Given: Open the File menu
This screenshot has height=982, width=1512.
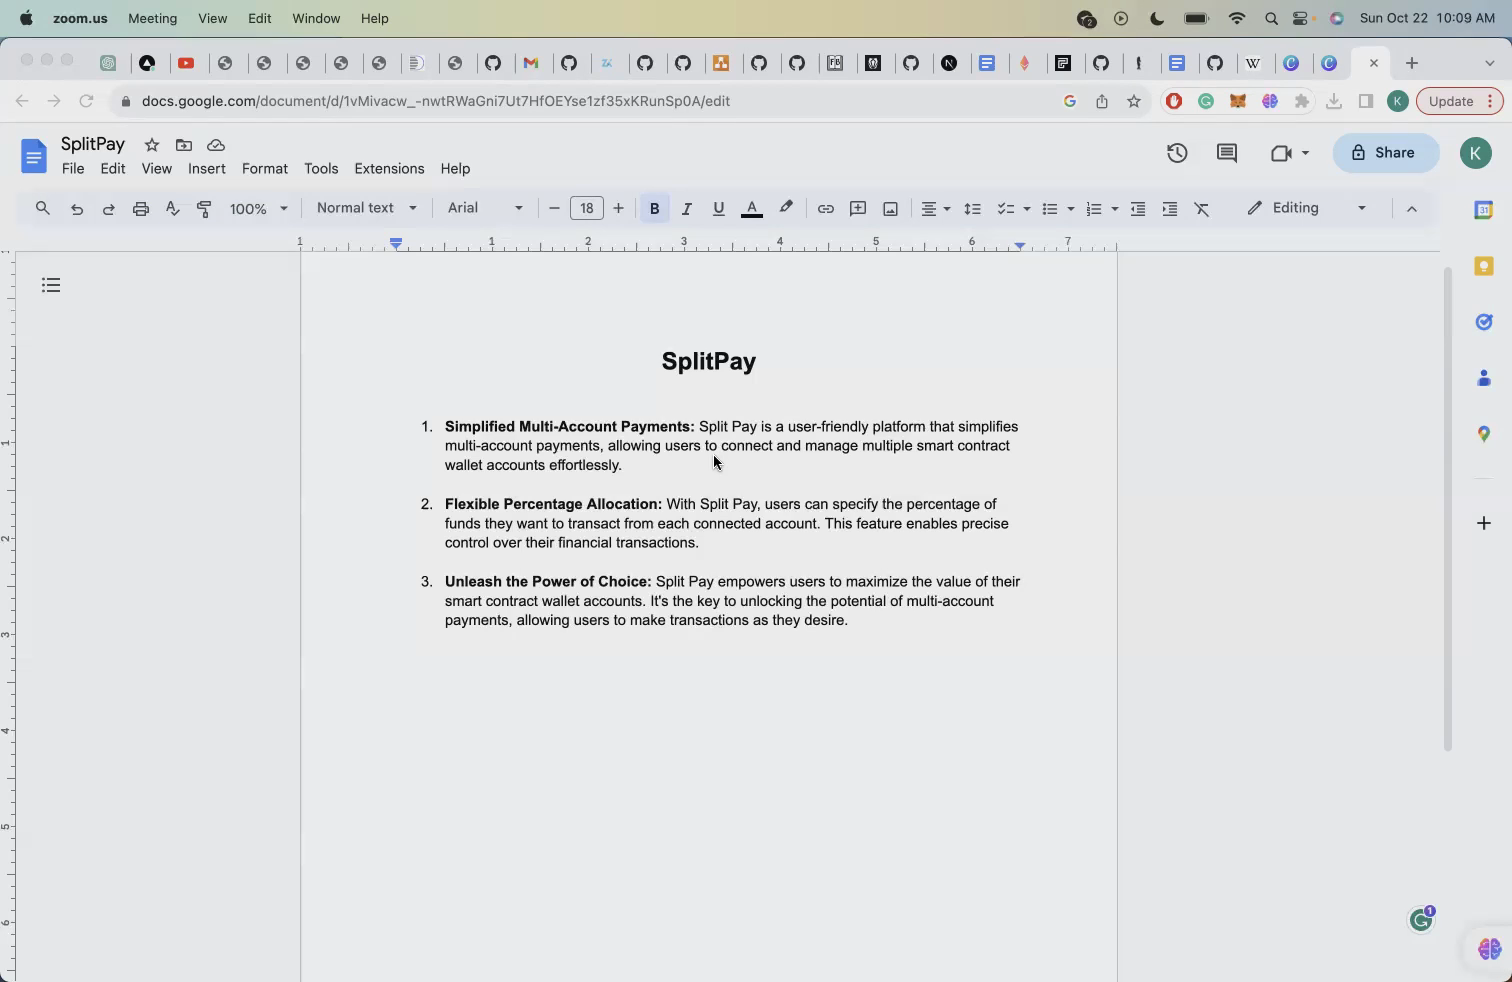Looking at the screenshot, I should click(73, 169).
